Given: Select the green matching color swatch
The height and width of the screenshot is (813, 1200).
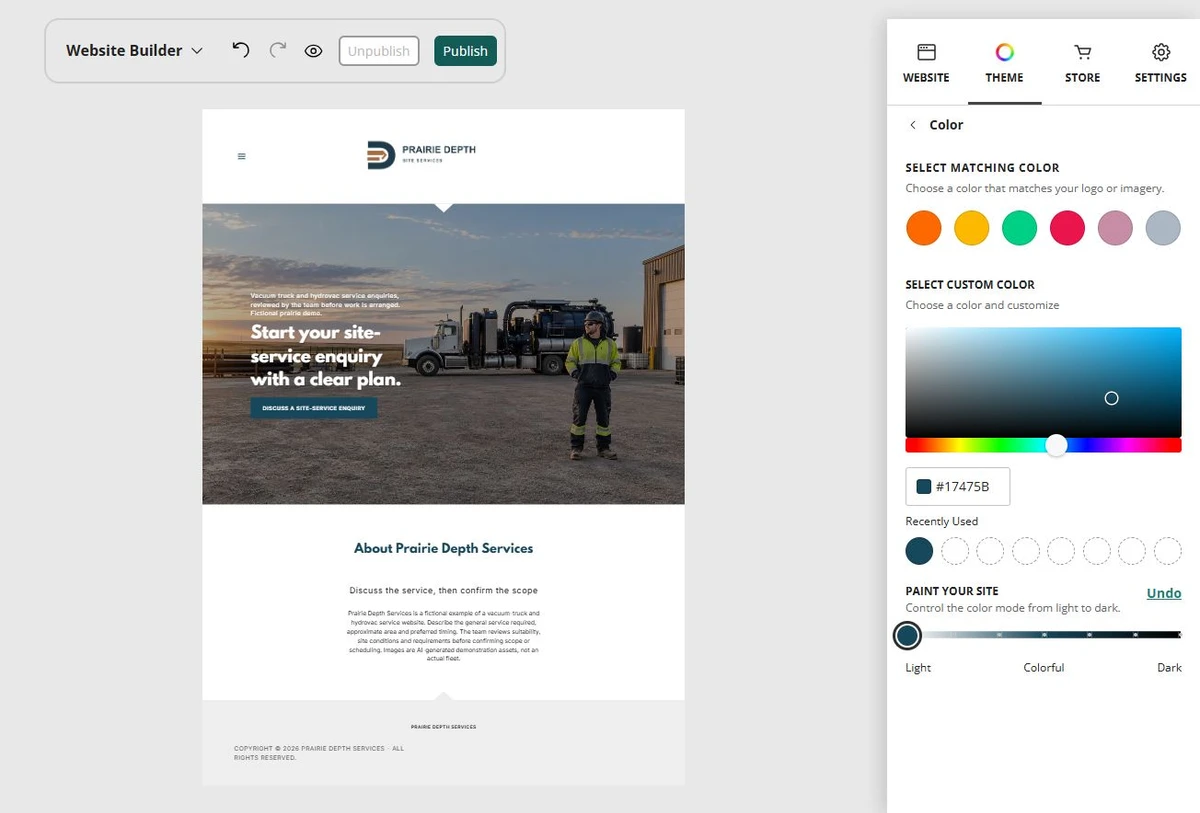Looking at the screenshot, I should (1019, 228).
